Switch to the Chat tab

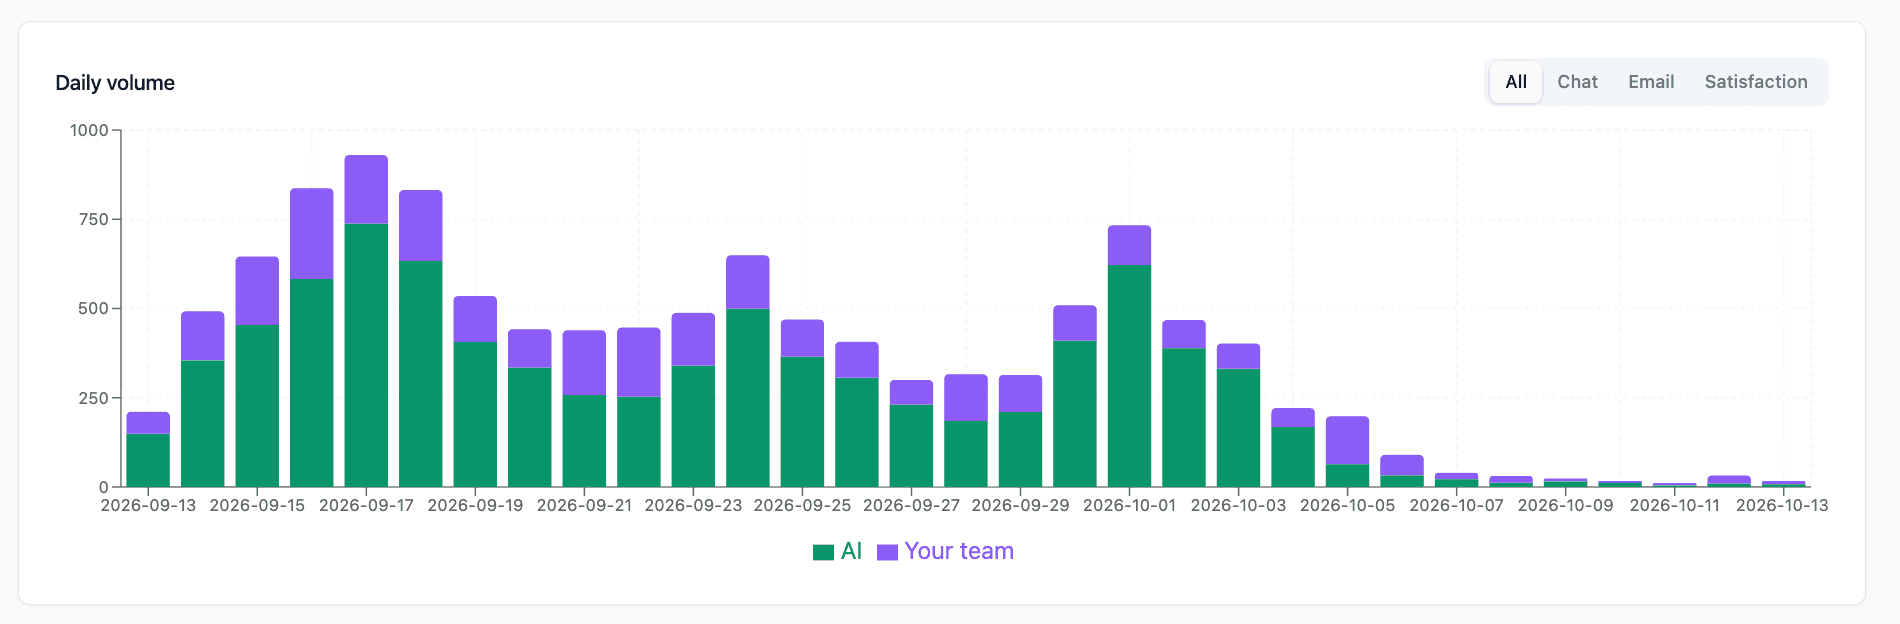point(1577,82)
